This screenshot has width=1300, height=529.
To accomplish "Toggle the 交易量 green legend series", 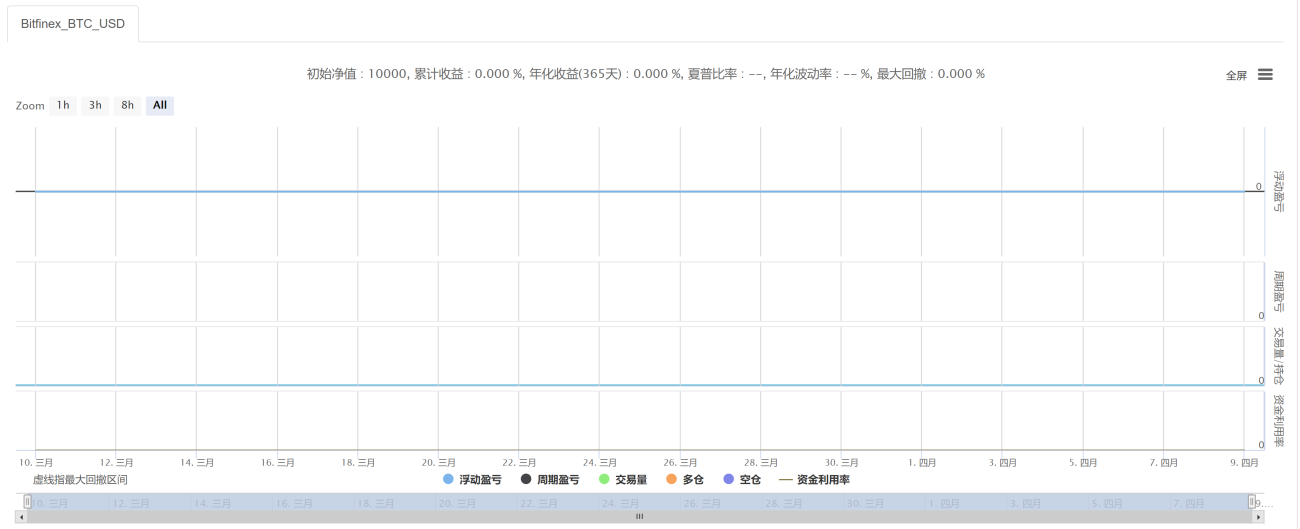I will coord(622,480).
